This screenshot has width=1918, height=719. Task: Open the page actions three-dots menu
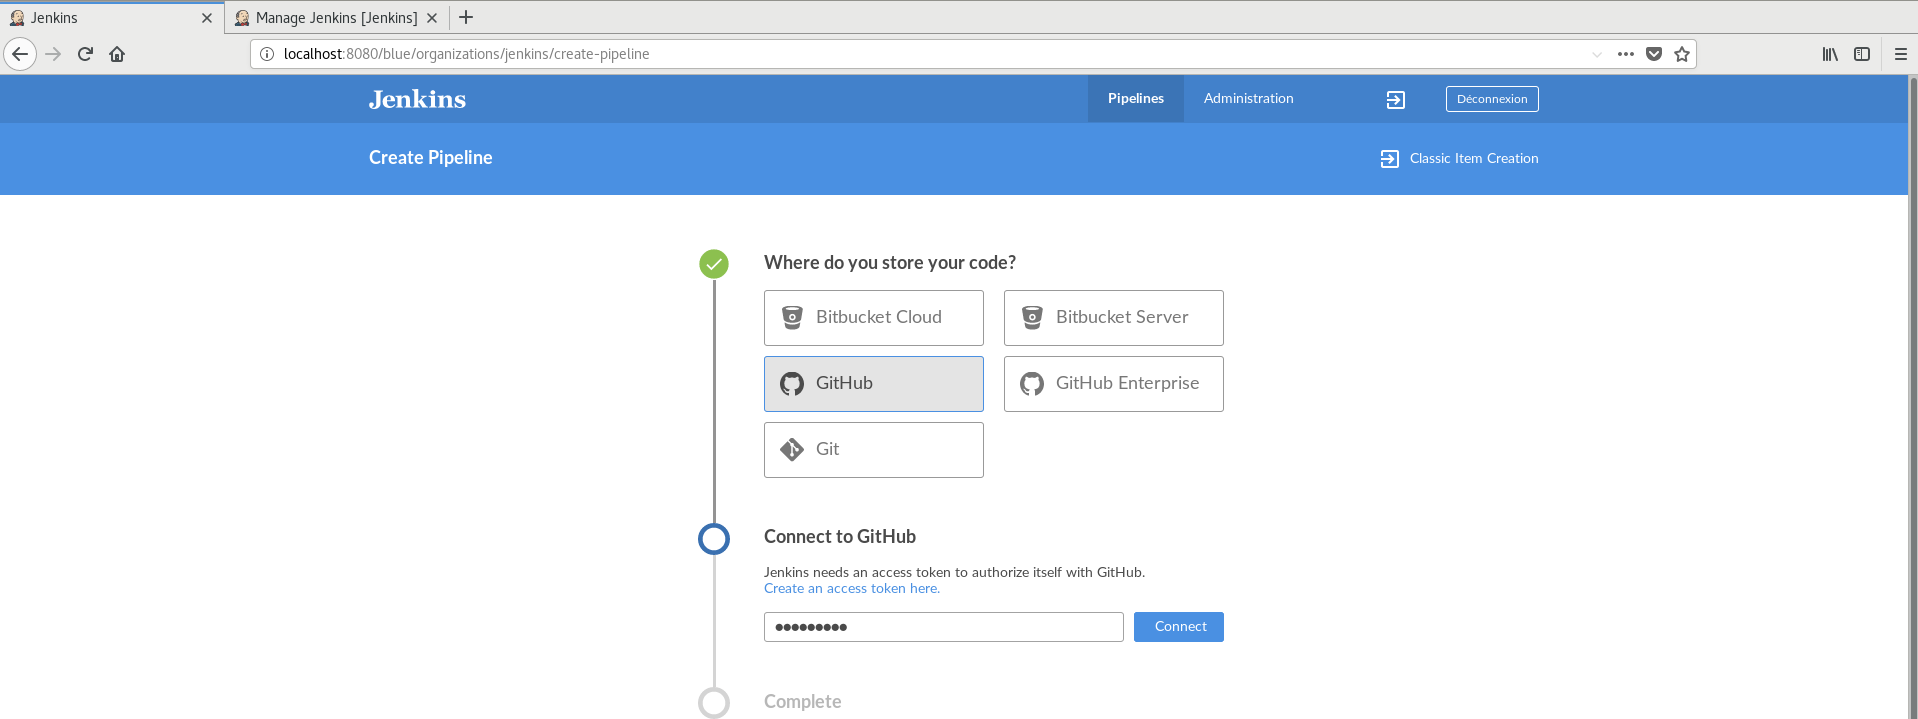(1626, 54)
